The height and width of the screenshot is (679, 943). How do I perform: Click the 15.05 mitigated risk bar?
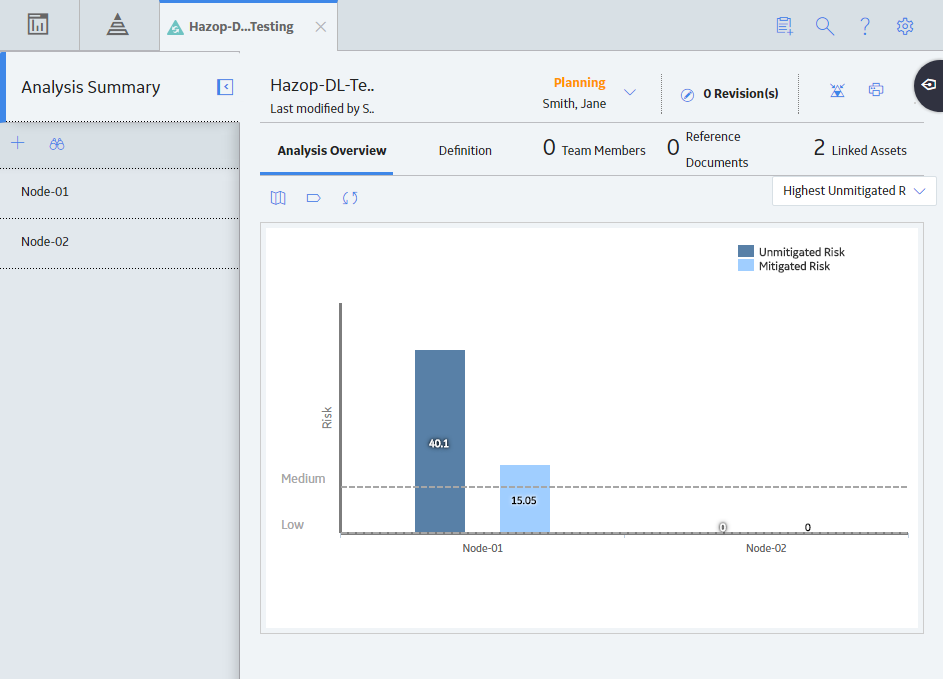click(x=525, y=499)
